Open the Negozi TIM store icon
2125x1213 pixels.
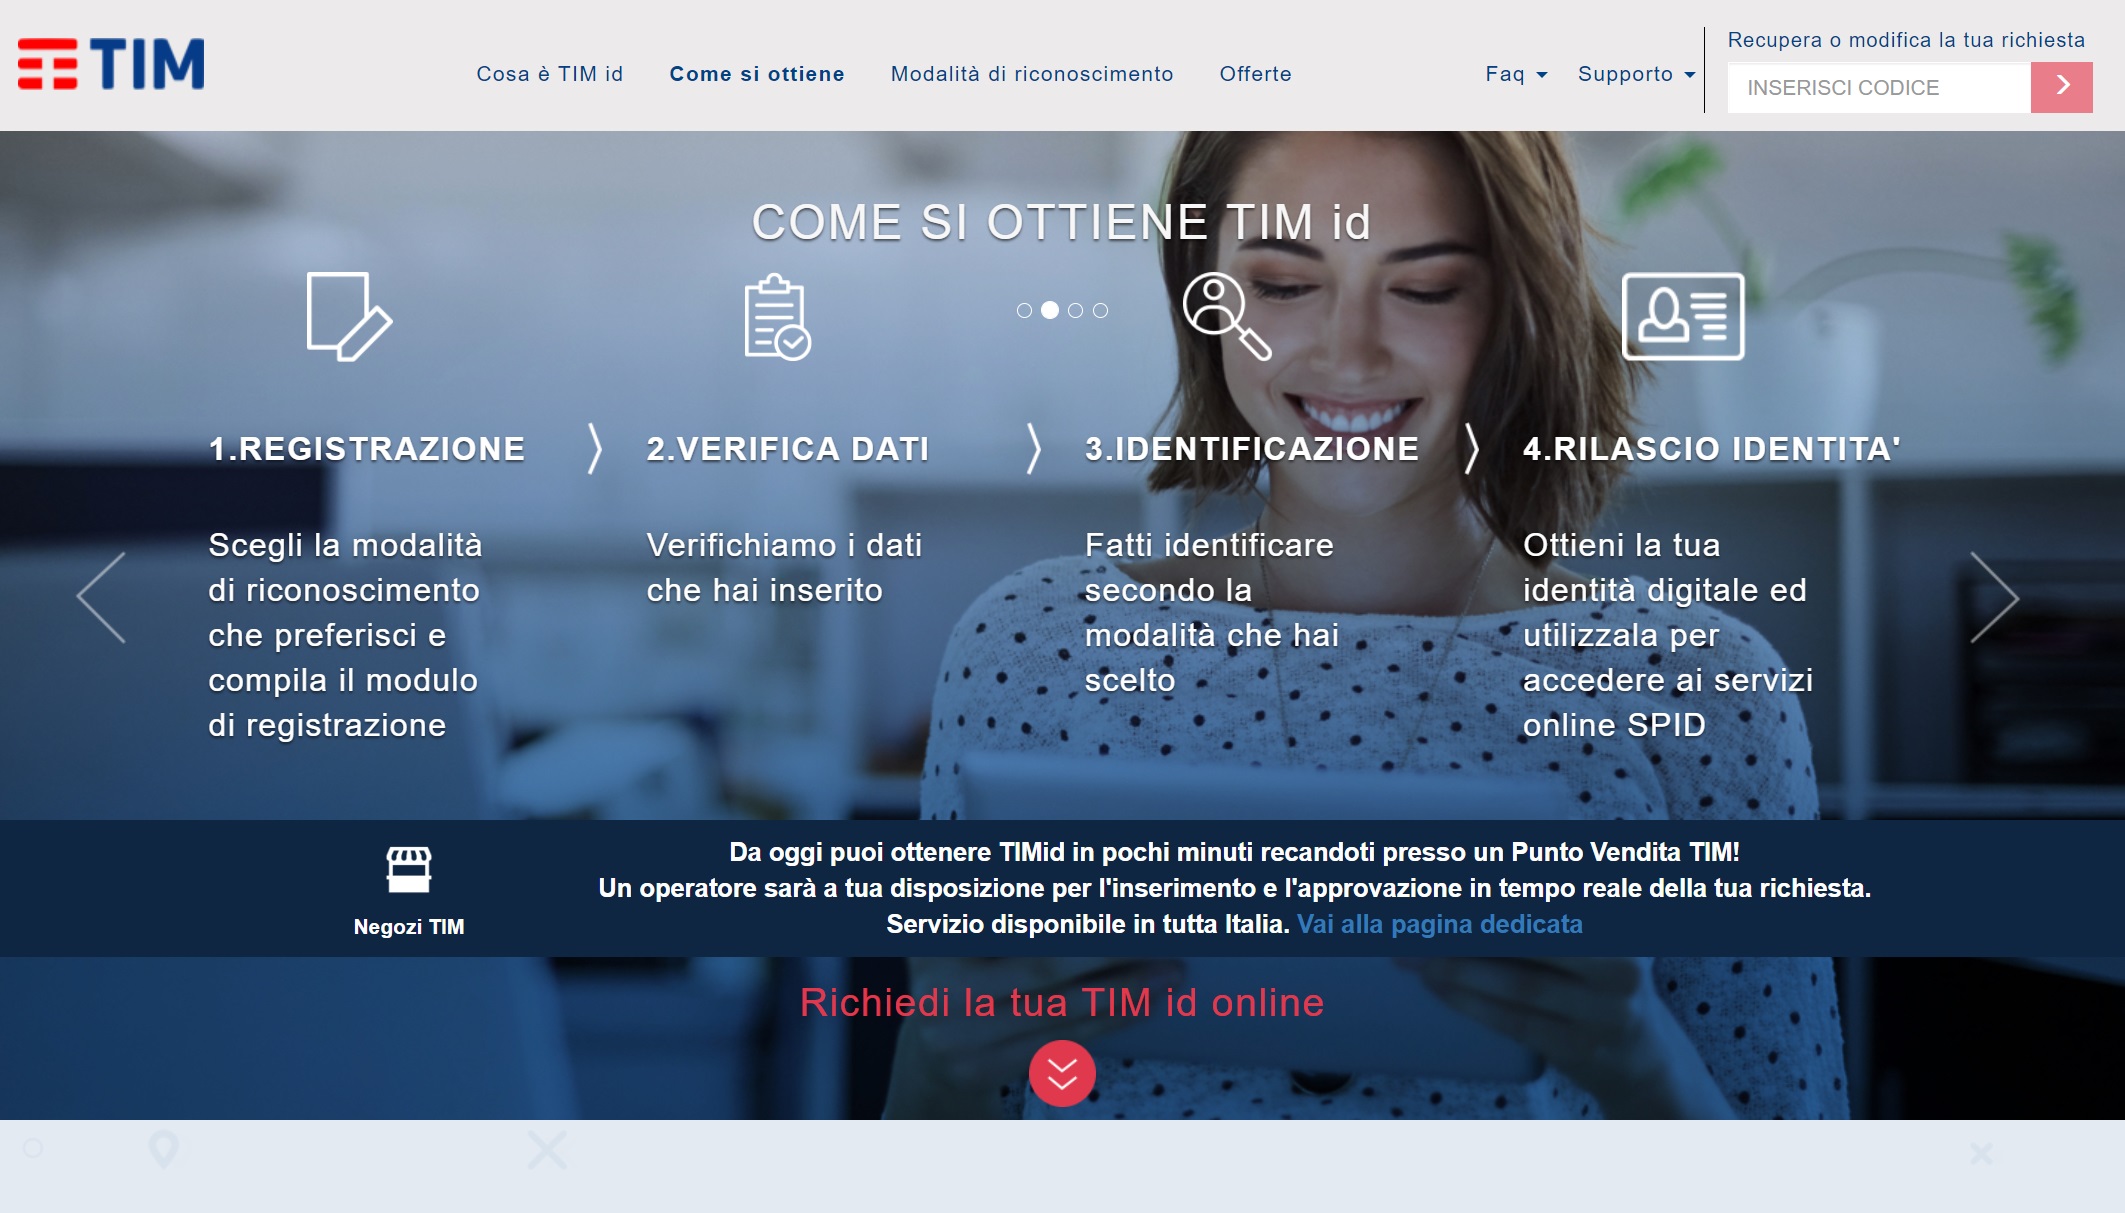coord(409,869)
